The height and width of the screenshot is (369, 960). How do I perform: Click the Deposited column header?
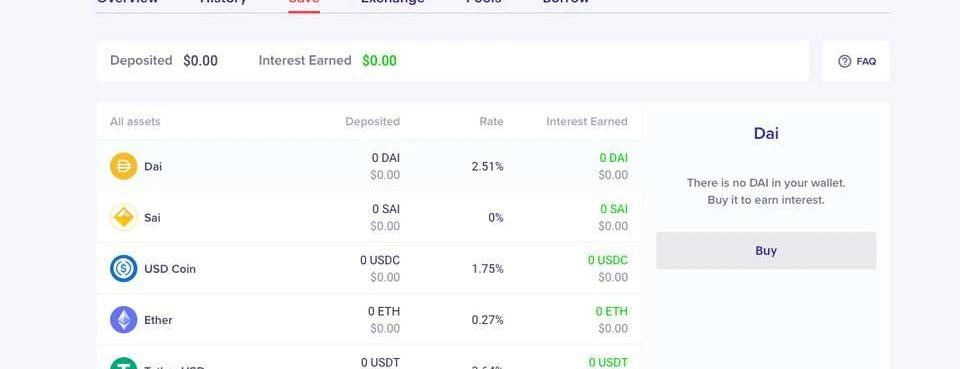pos(372,121)
